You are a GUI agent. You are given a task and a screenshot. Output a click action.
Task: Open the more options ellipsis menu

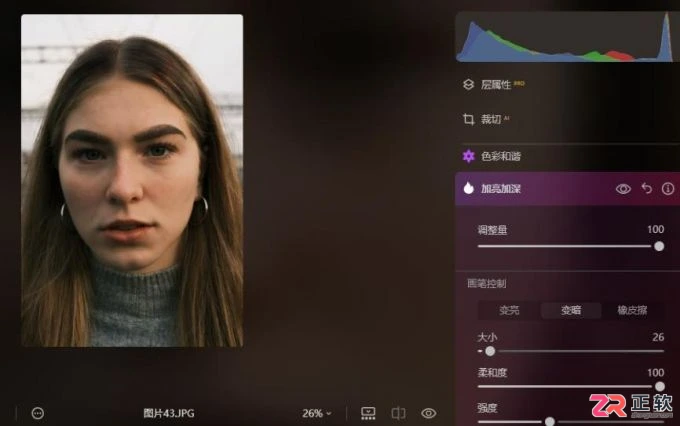(x=38, y=413)
